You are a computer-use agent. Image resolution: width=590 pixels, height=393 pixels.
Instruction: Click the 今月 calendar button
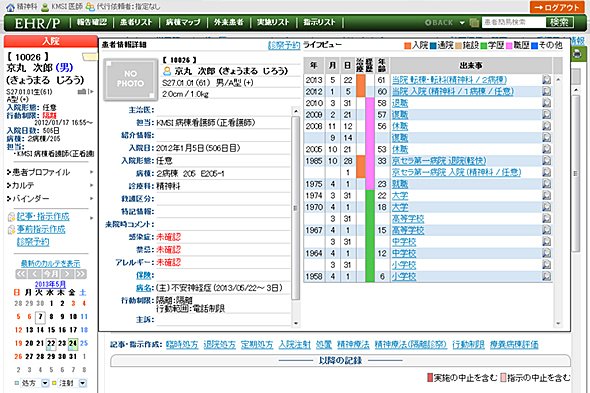[51, 274]
